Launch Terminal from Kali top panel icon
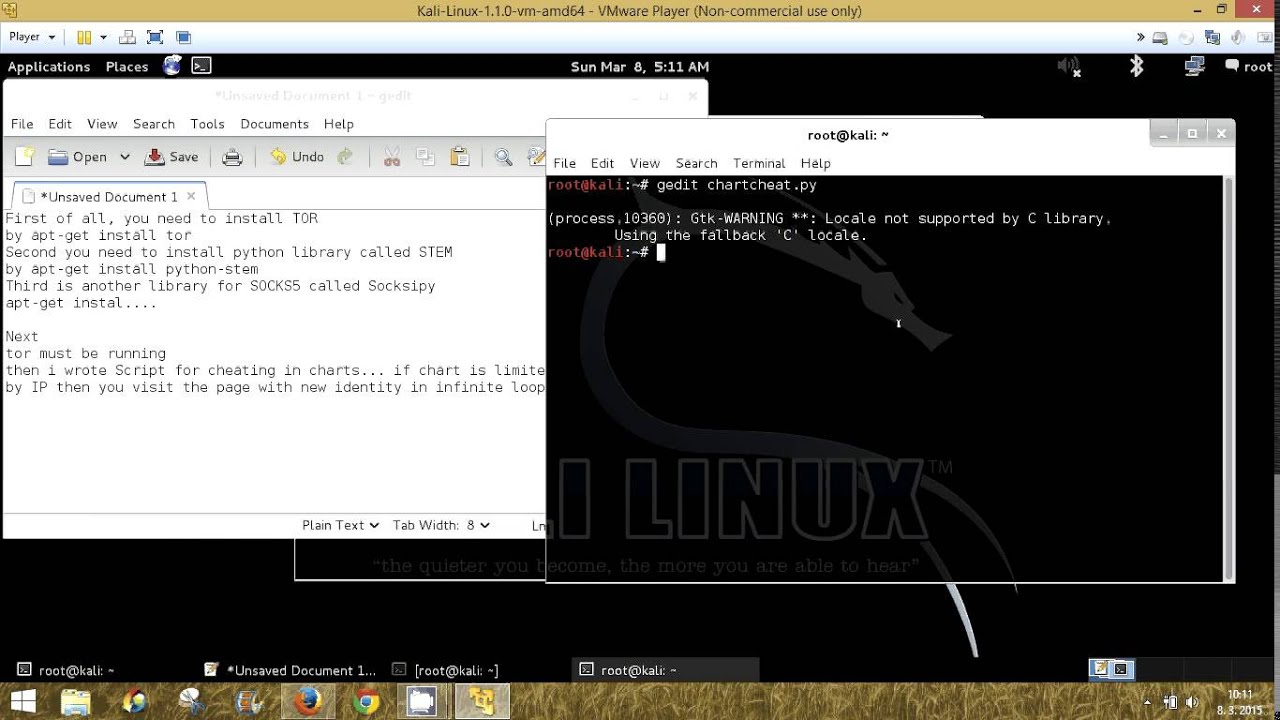 pyautogui.click(x=201, y=66)
